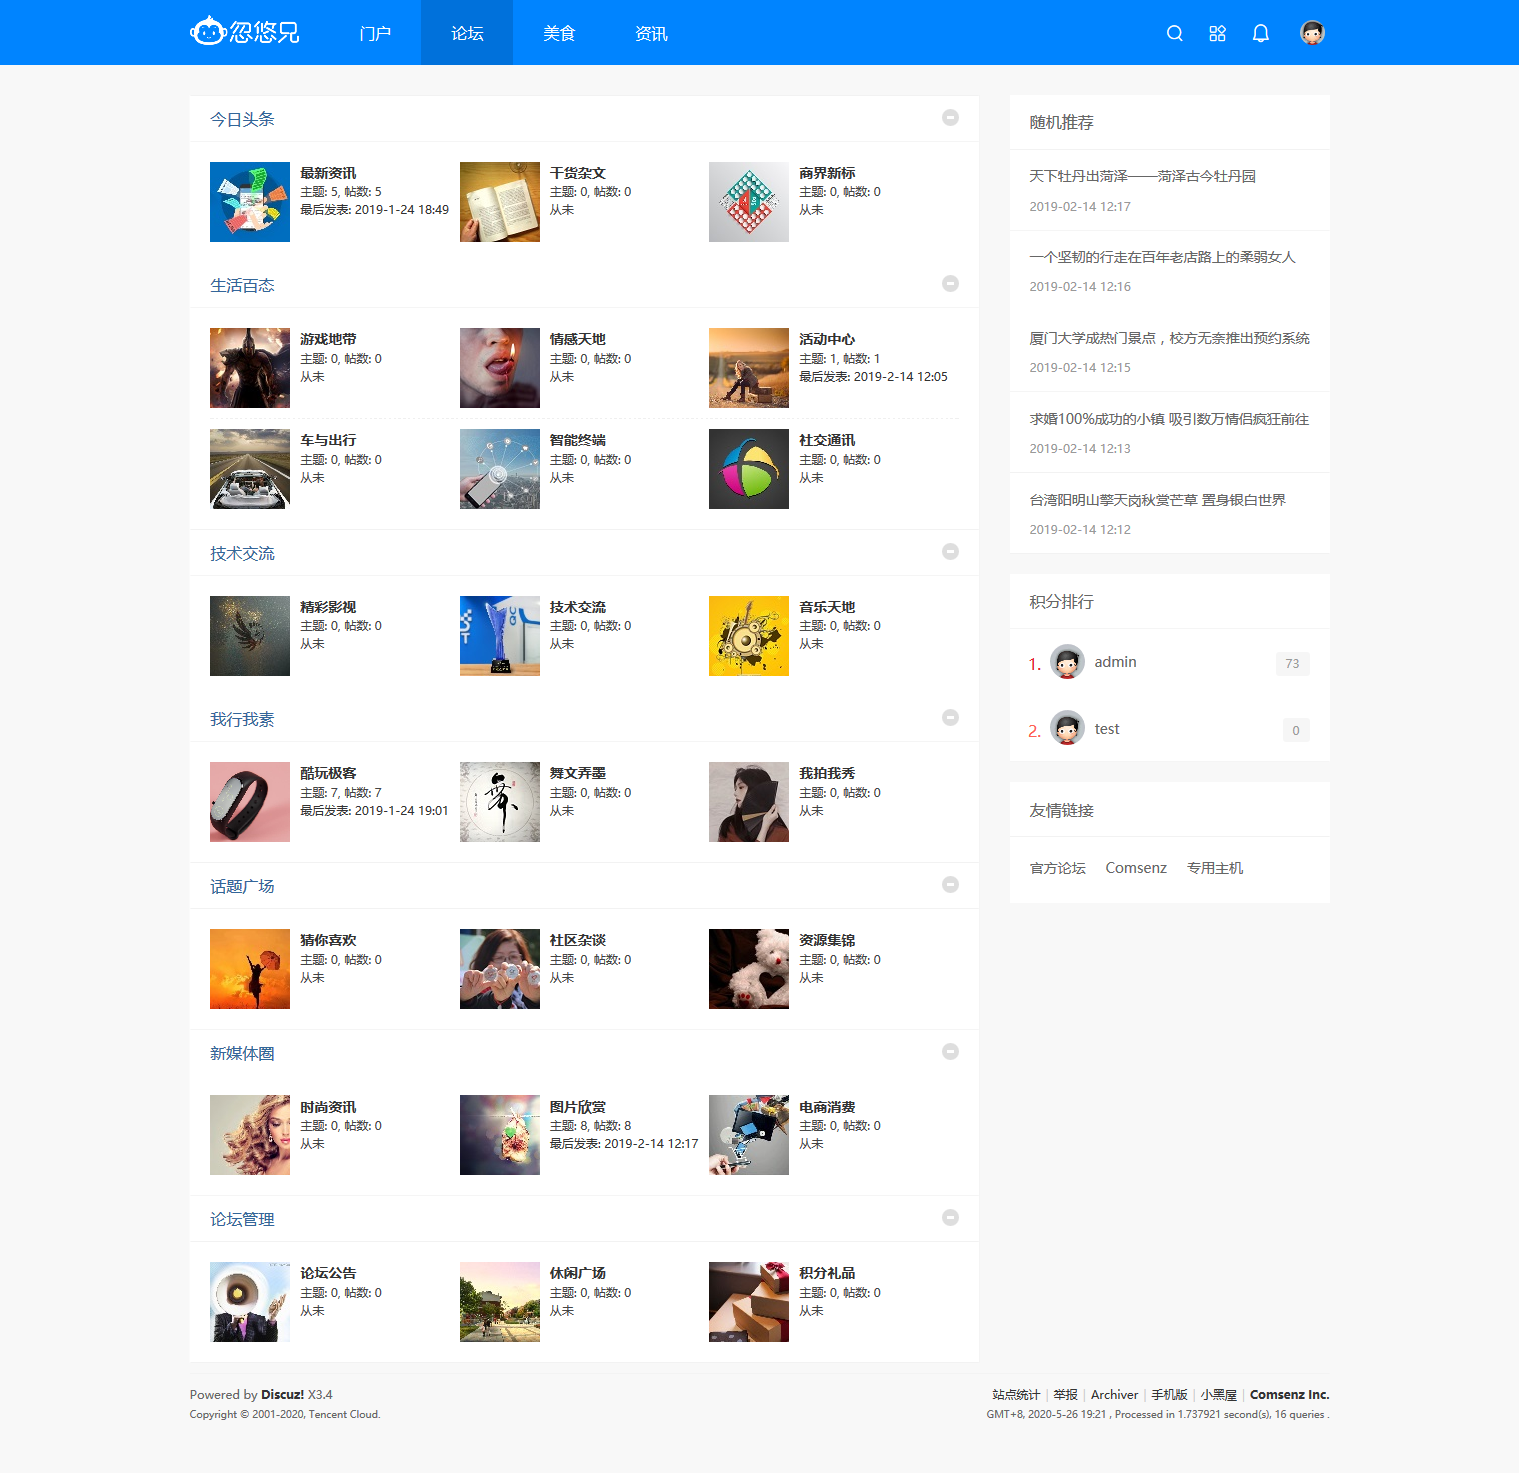Open the 今日头条 category title link
This screenshot has height=1473, width=1519.
click(242, 119)
